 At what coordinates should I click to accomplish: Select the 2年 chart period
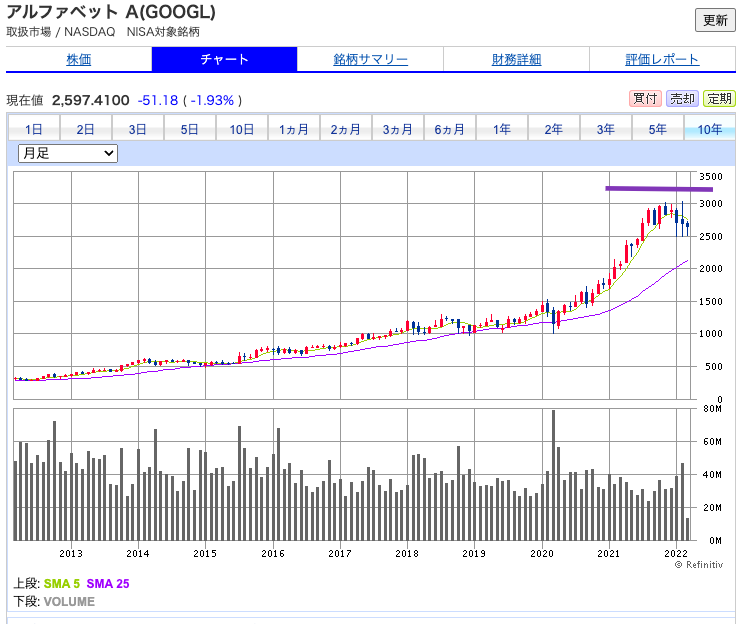(554, 129)
